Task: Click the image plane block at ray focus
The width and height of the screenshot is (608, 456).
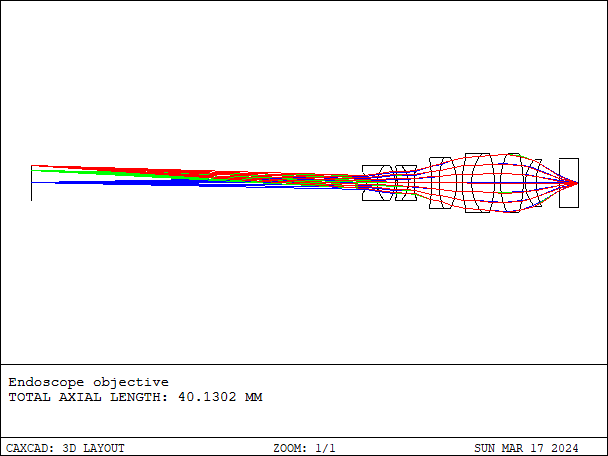Action: (569, 183)
